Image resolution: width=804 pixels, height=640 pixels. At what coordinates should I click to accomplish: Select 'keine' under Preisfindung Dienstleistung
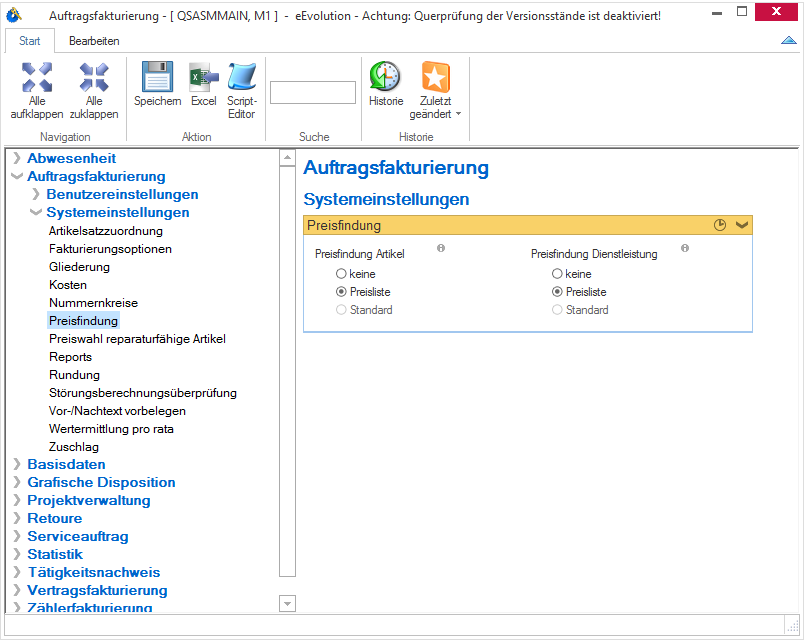557,274
